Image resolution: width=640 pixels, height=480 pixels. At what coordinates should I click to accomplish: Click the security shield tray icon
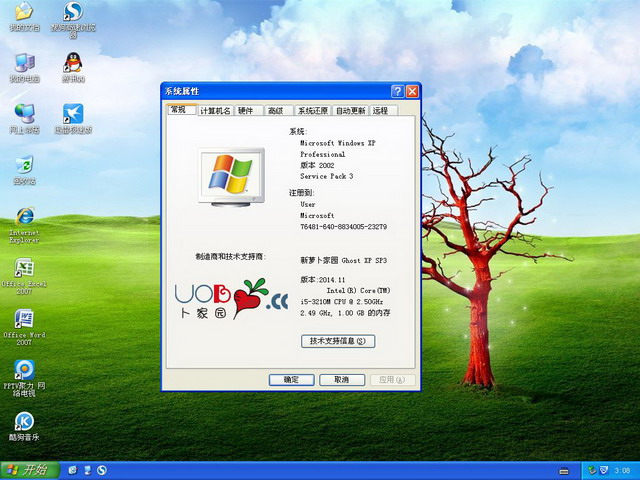click(604, 471)
